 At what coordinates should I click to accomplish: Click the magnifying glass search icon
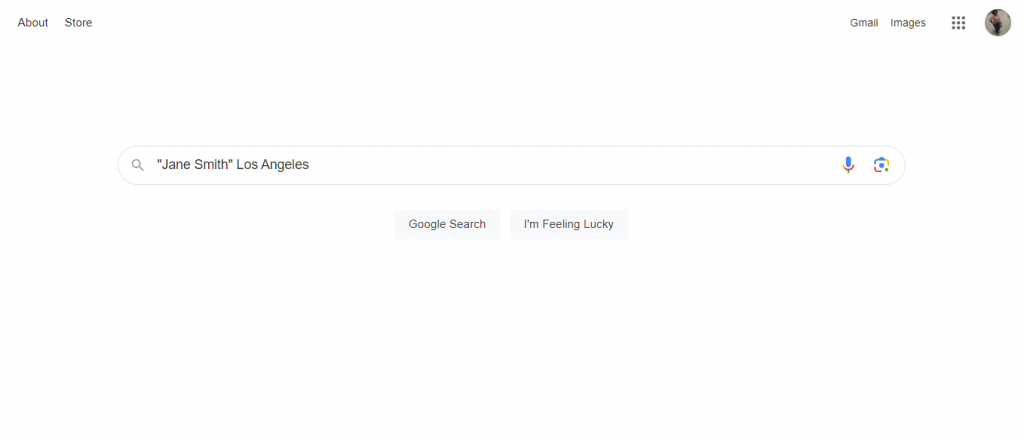tap(138, 165)
